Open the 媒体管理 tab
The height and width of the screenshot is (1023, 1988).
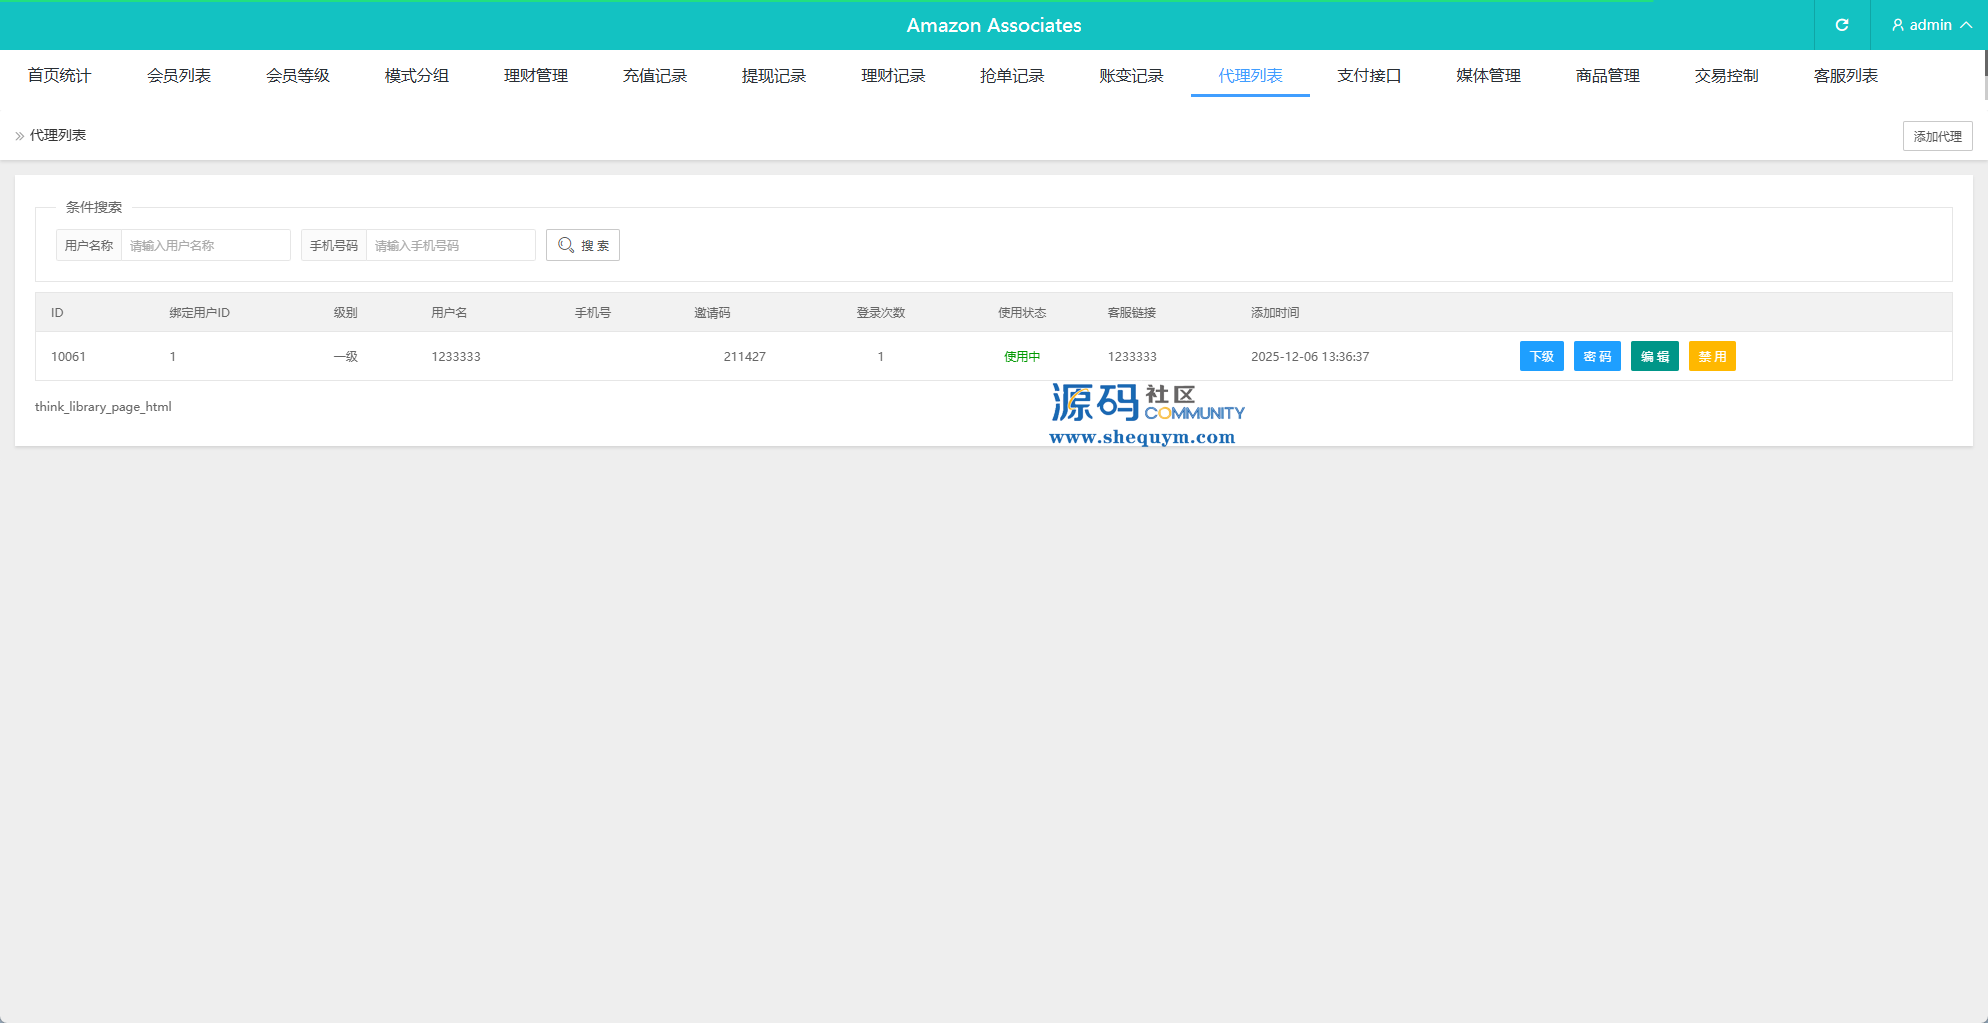[1488, 76]
